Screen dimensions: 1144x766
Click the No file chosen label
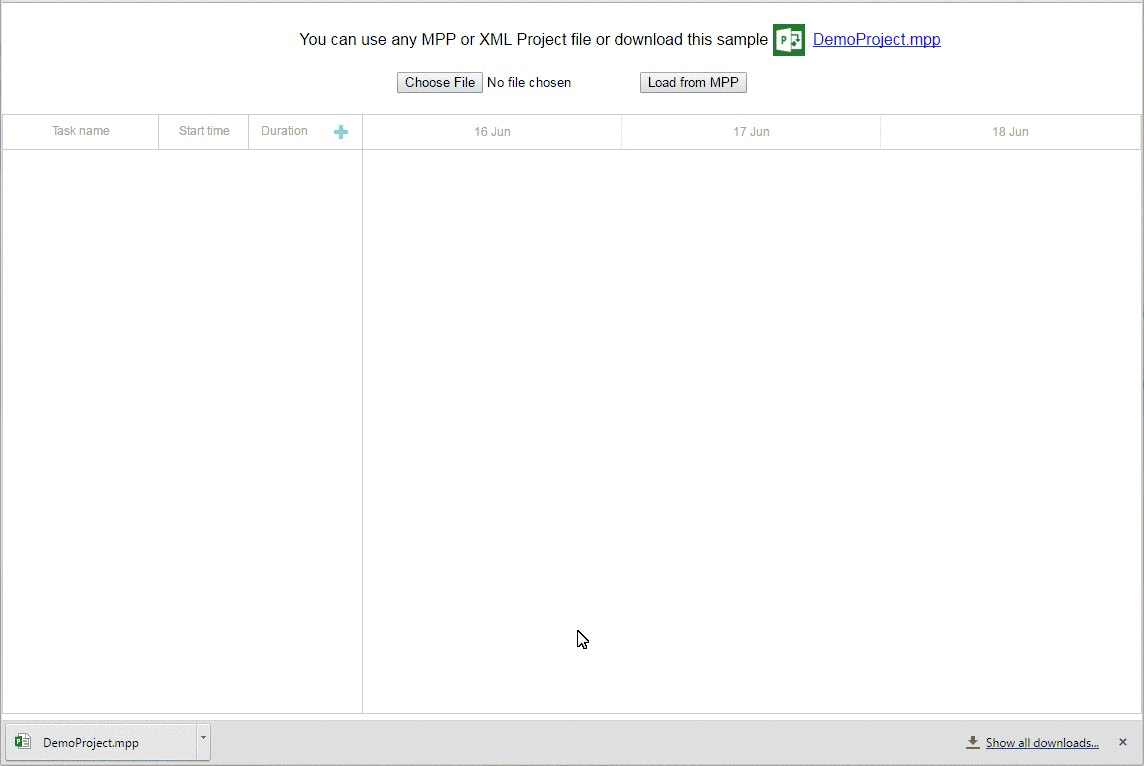click(x=529, y=82)
